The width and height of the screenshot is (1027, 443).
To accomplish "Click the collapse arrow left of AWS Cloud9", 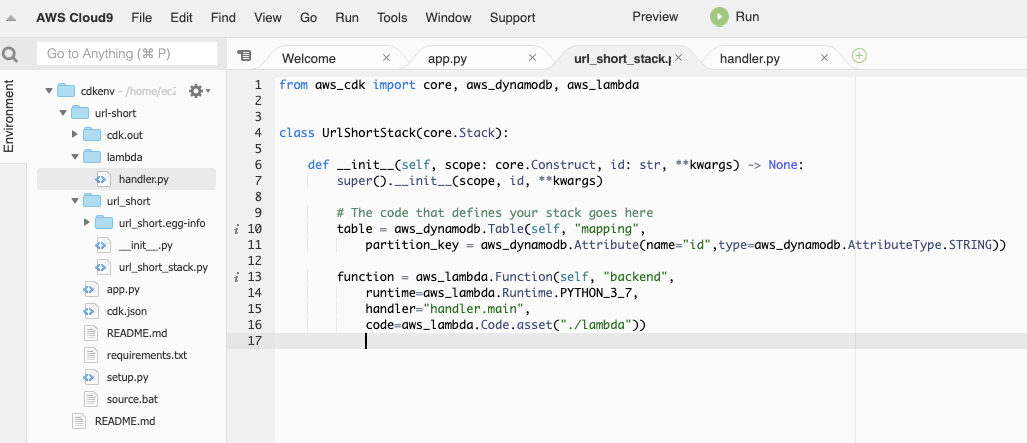I will [10, 18].
